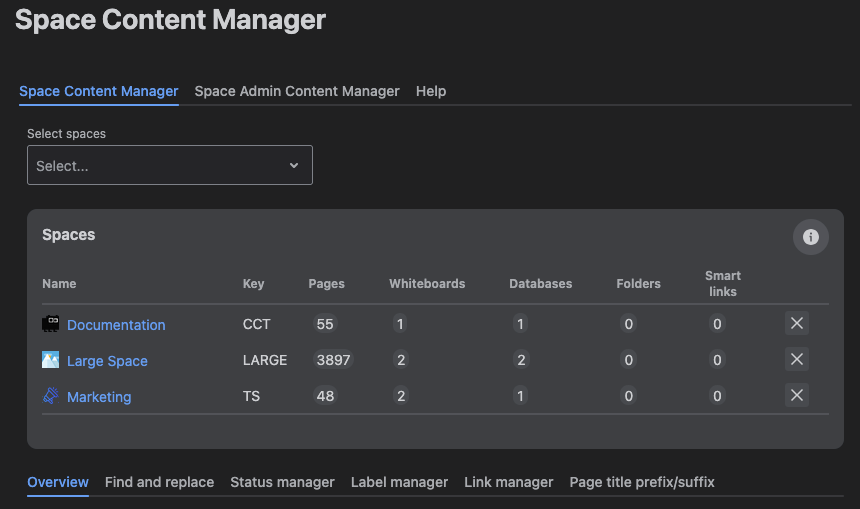The width and height of the screenshot is (860, 509).
Task: Open the Select spaces dropdown
Action: 169,165
